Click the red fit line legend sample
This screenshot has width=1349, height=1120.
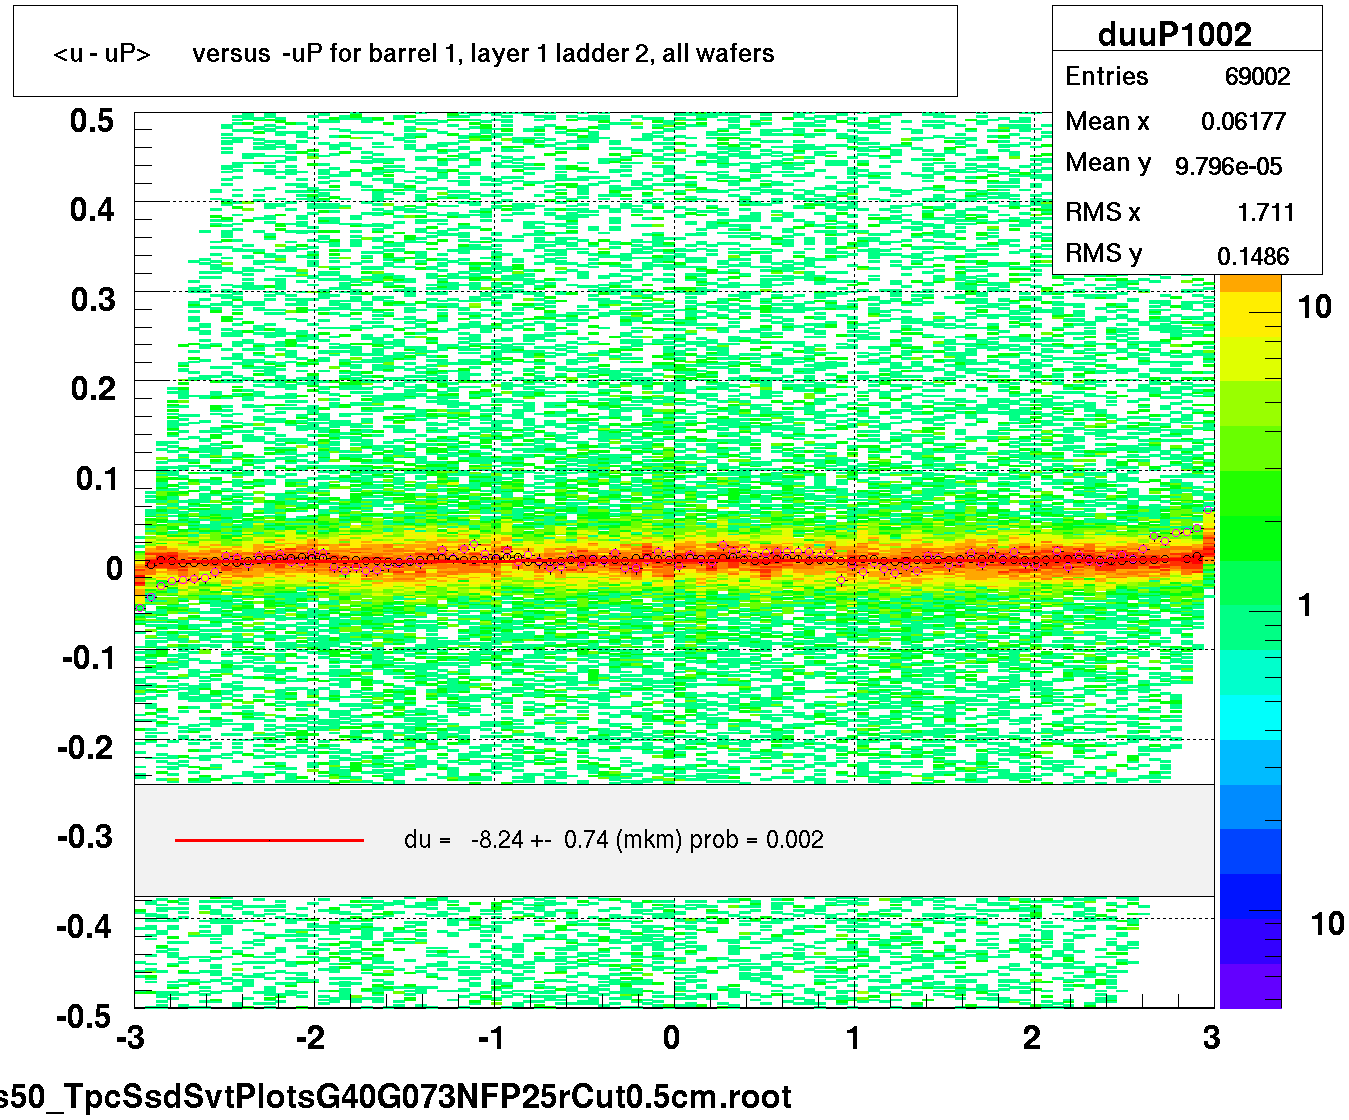coord(269,840)
